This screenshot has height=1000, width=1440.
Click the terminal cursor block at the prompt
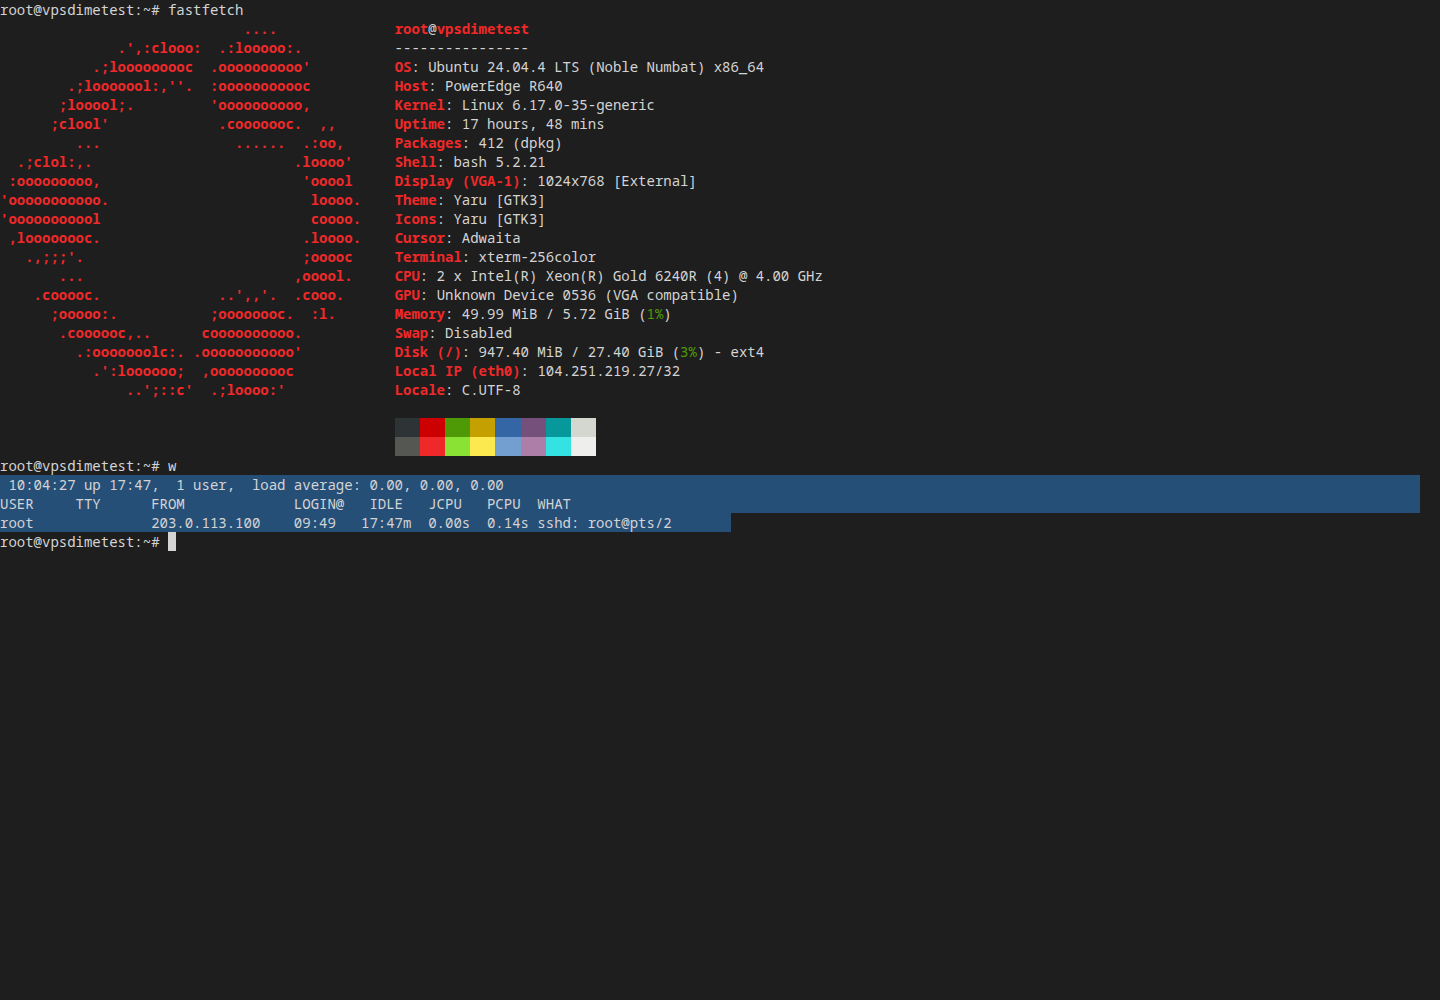pyautogui.click(x=172, y=542)
